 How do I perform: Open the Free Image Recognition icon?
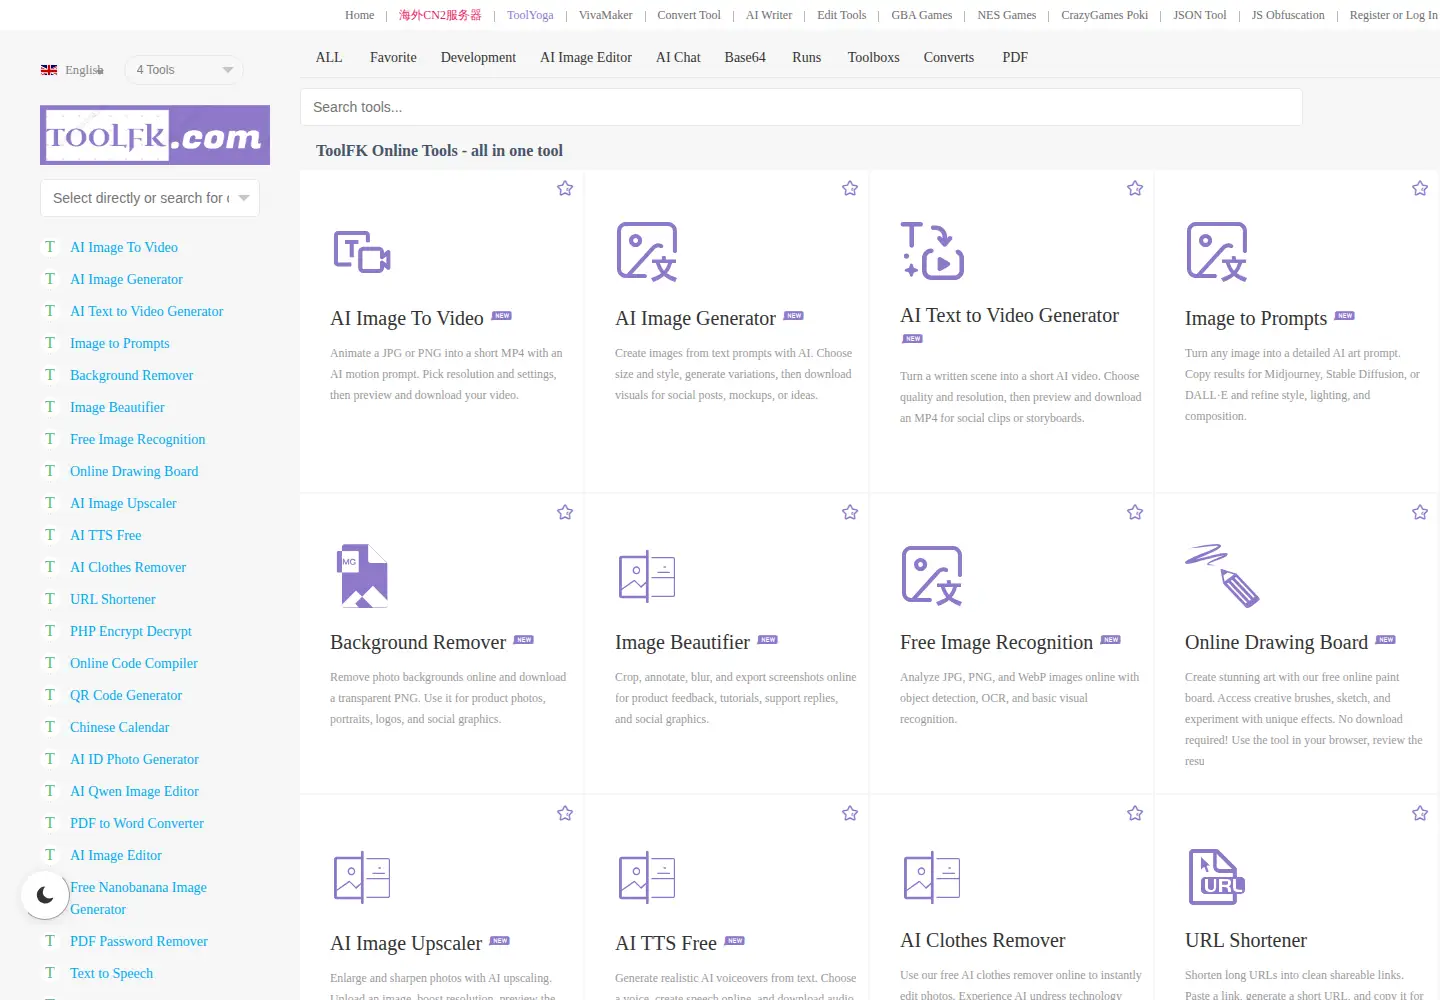(x=932, y=576)
